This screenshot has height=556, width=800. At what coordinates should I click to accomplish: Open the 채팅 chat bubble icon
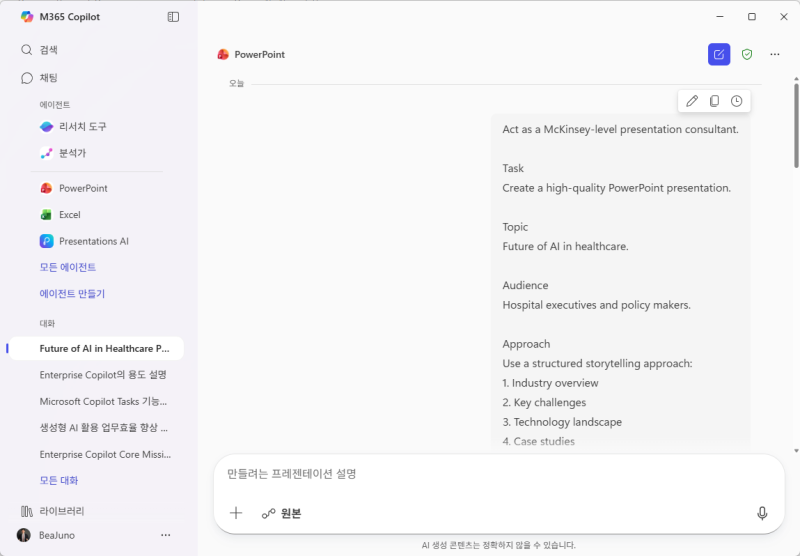27,78
